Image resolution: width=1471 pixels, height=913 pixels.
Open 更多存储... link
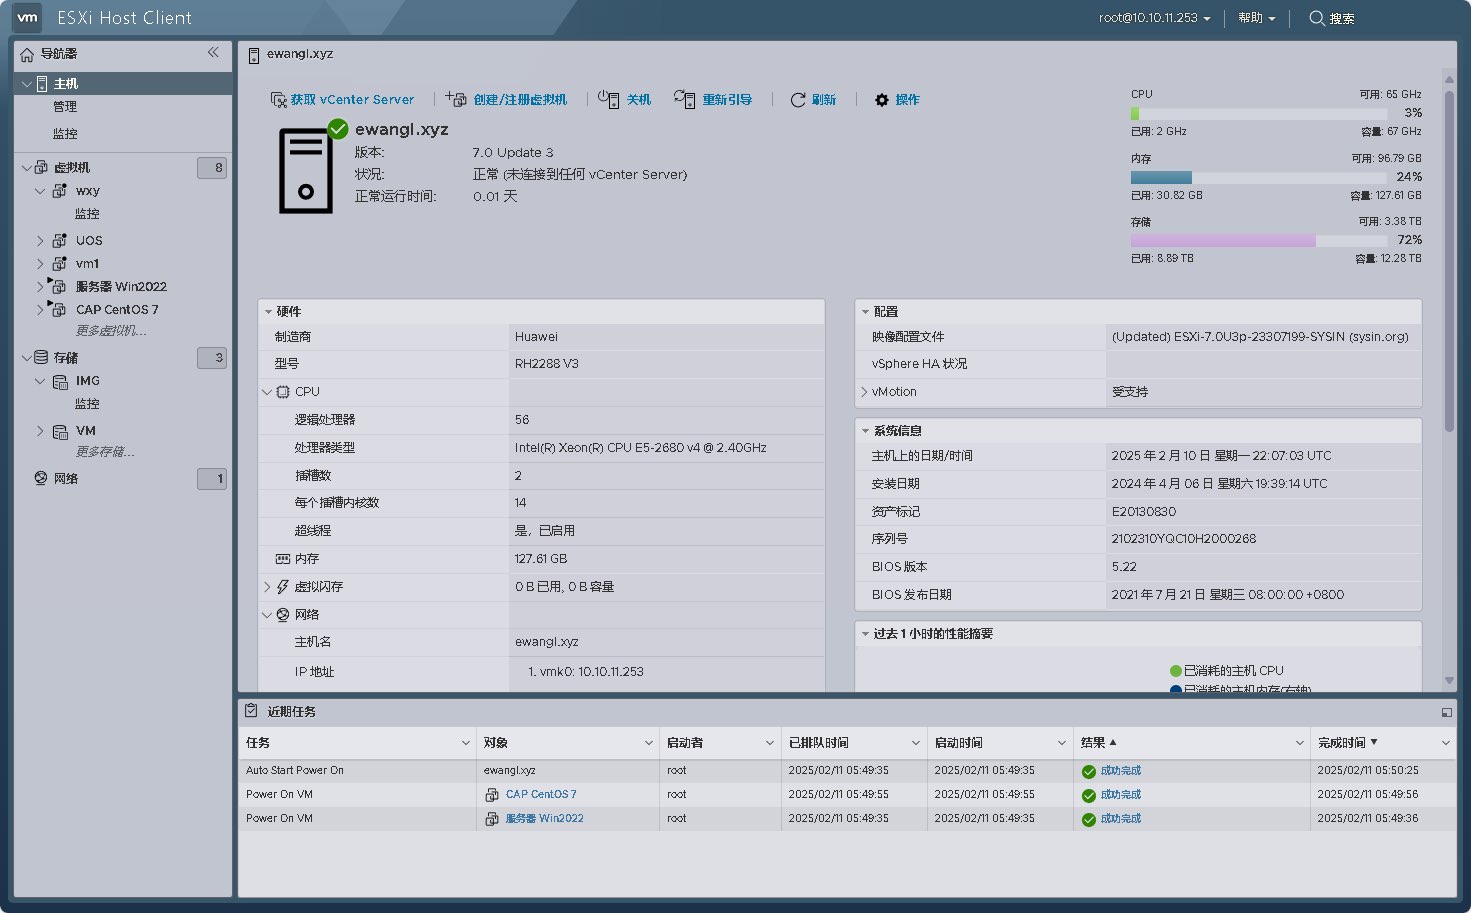(105, 452)
